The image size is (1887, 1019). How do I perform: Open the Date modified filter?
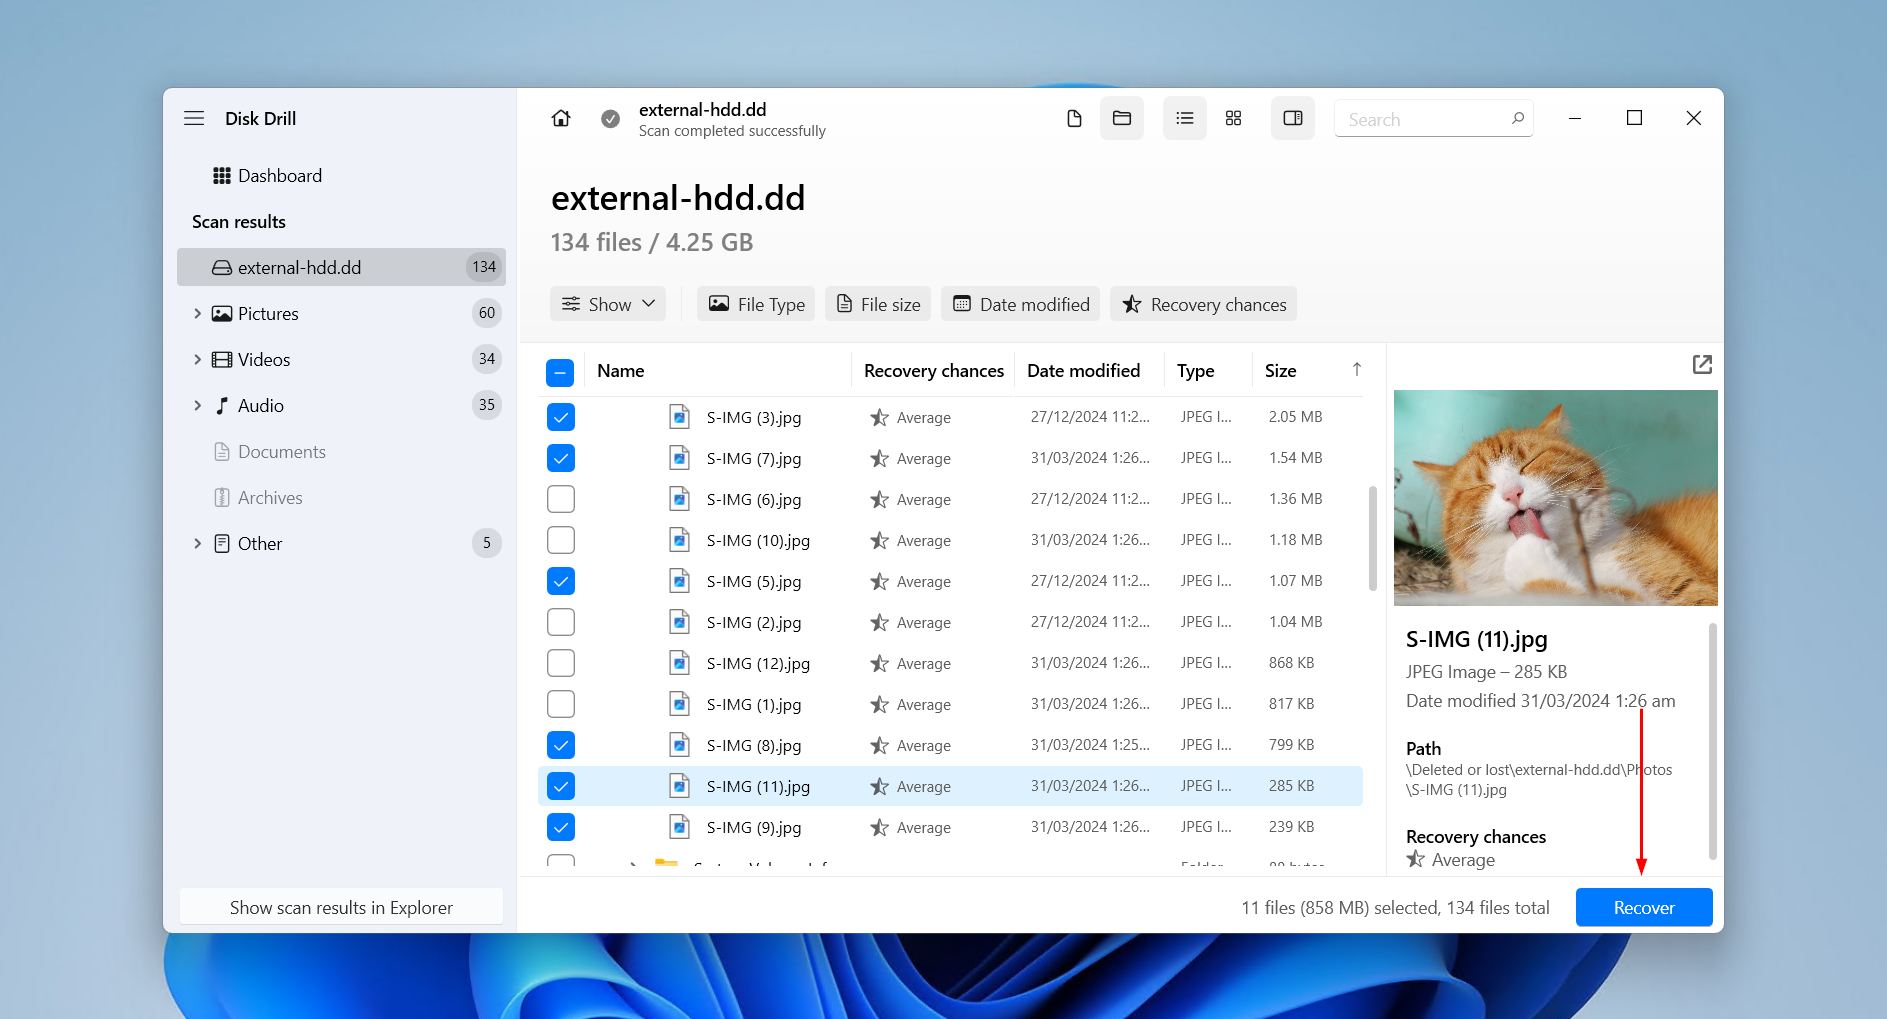[x=1021, y=304]
